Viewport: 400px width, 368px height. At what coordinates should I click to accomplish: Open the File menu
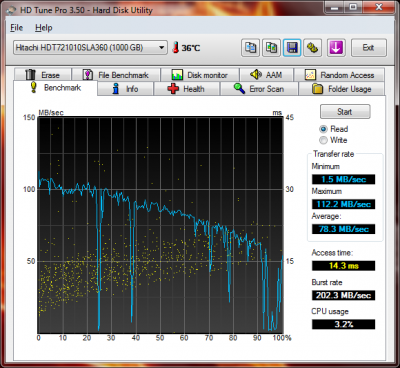tap(17, 28)
